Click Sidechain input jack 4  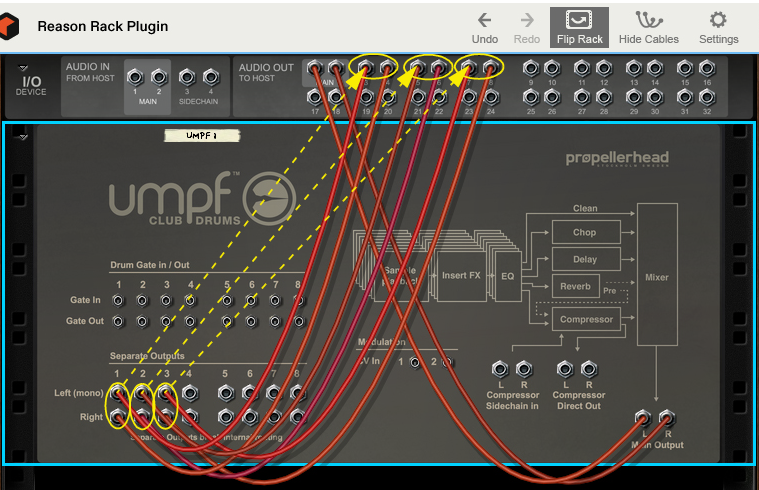coord(211,77)
